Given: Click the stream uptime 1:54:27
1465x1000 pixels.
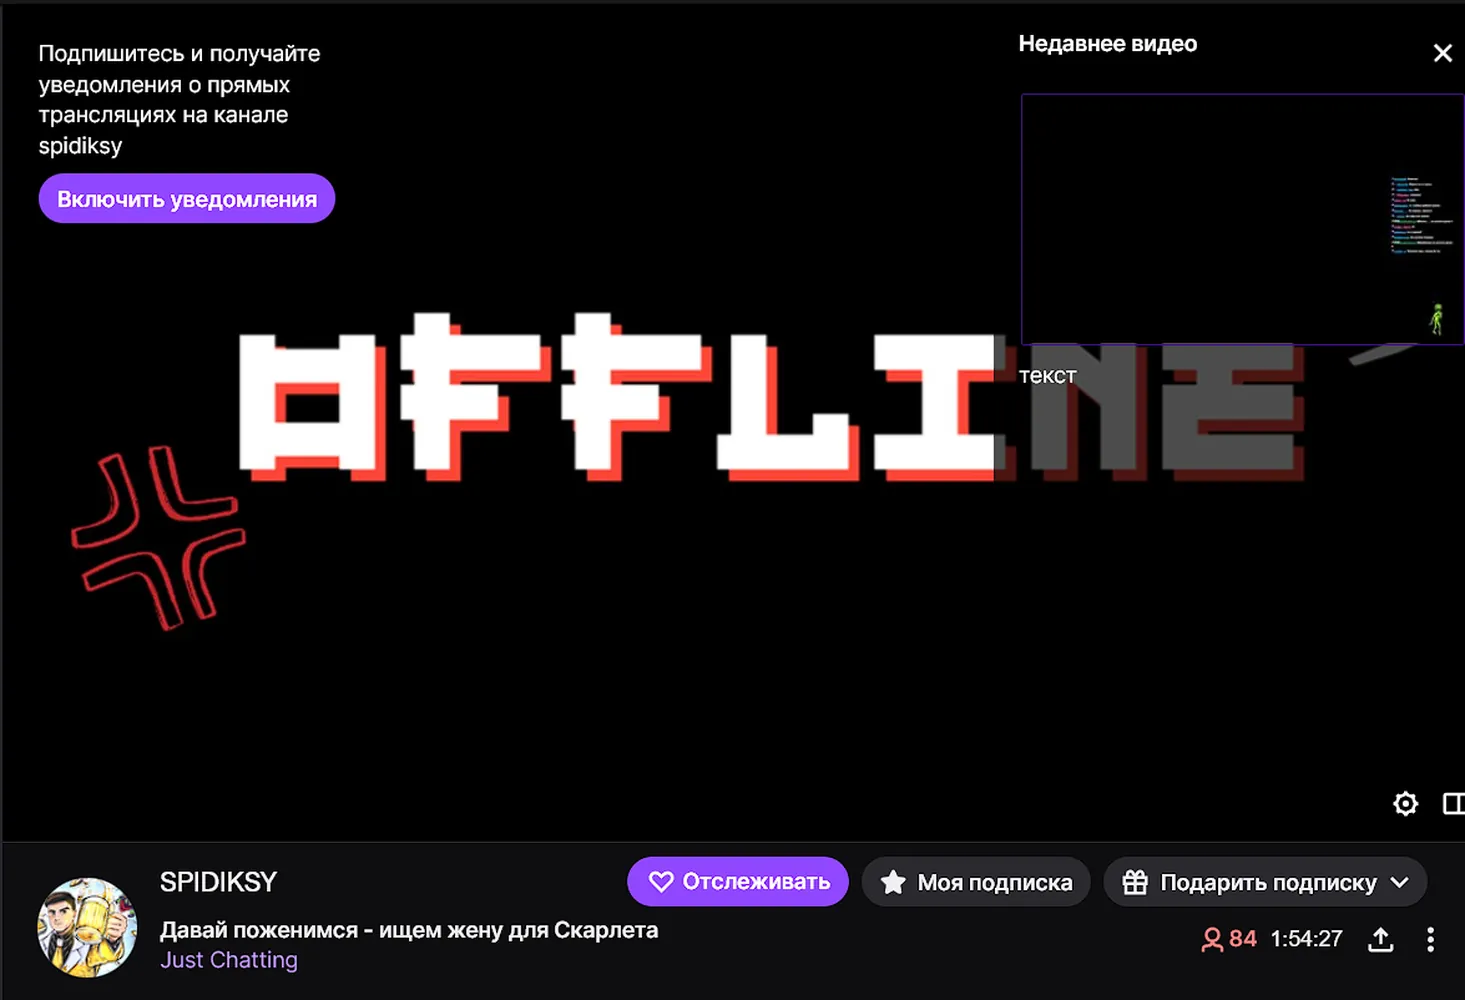Looking at the screenshot, I should pos(1306,939).
